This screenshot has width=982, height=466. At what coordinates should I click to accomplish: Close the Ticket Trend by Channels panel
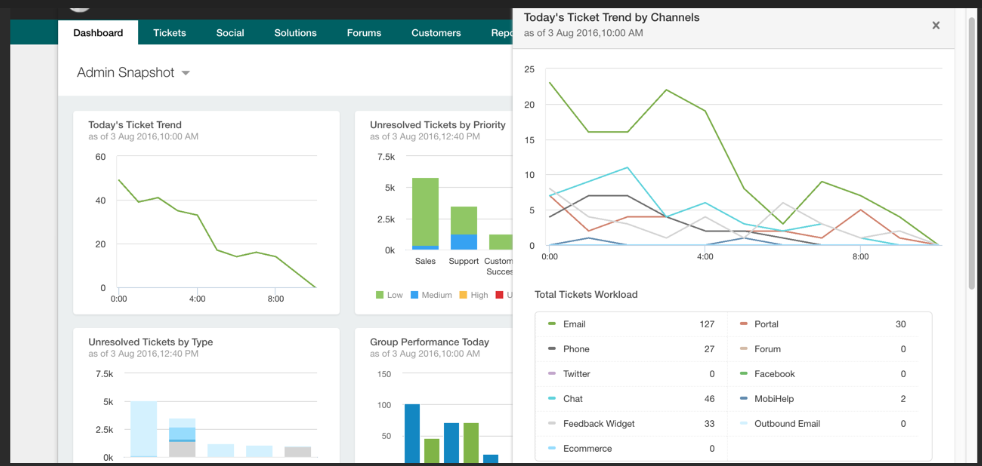(936, 25)
